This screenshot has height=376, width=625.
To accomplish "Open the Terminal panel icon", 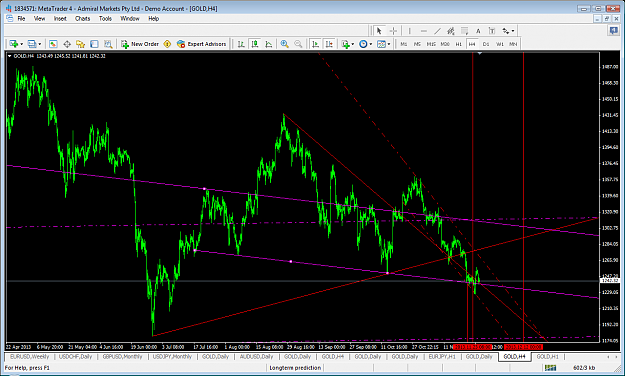I will (x=94, y=44).
